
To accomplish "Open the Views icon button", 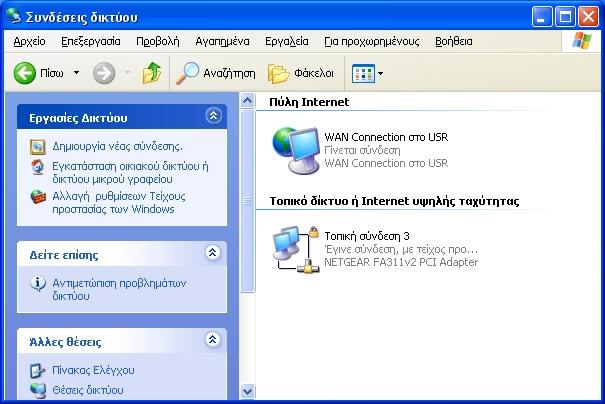I will coord(363,73).
